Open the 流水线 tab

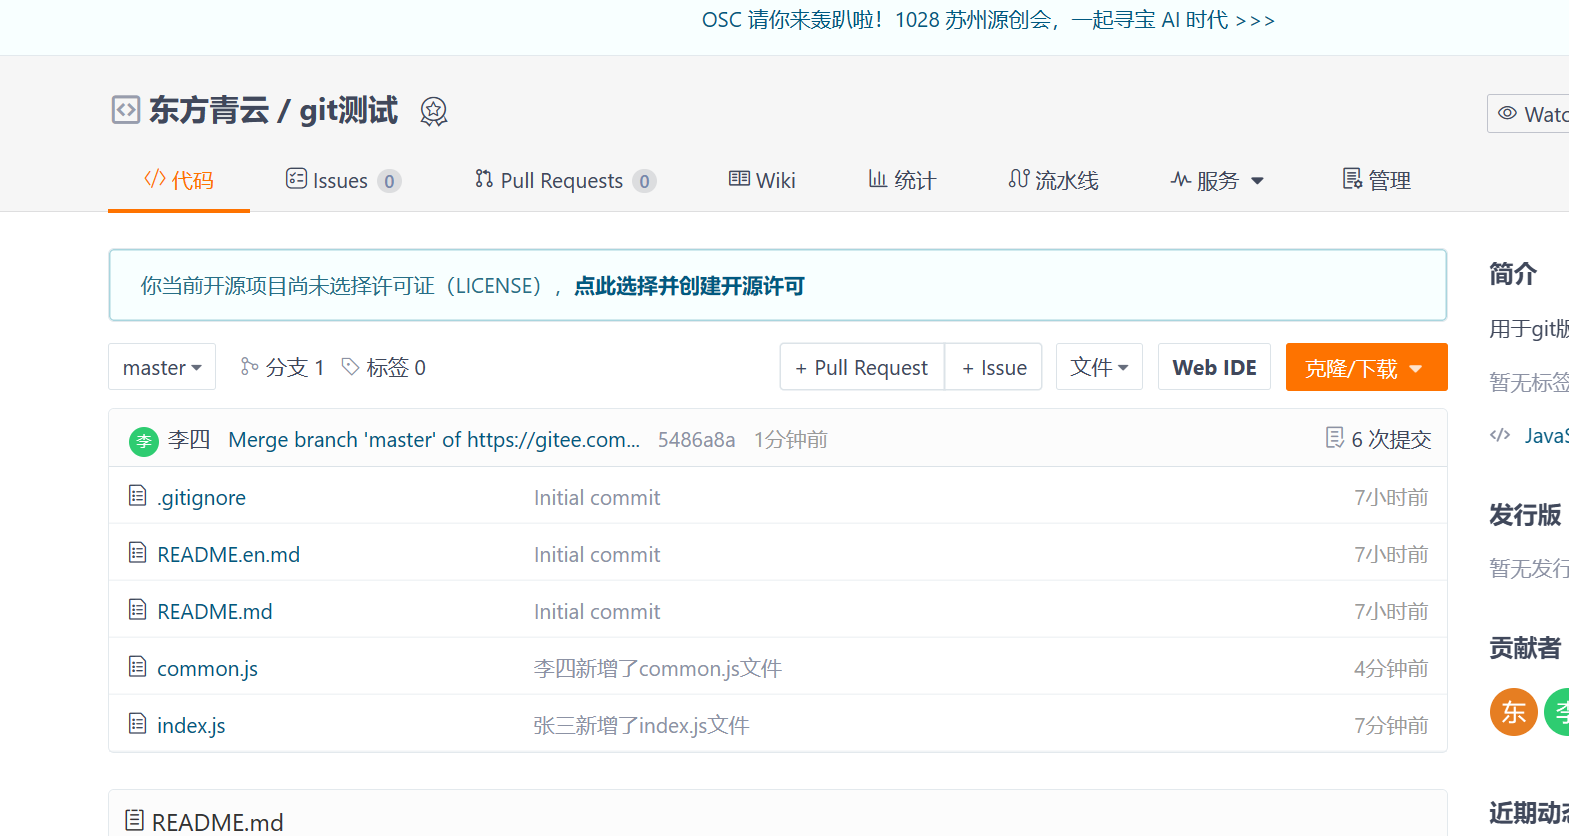tap(1053, 180)
